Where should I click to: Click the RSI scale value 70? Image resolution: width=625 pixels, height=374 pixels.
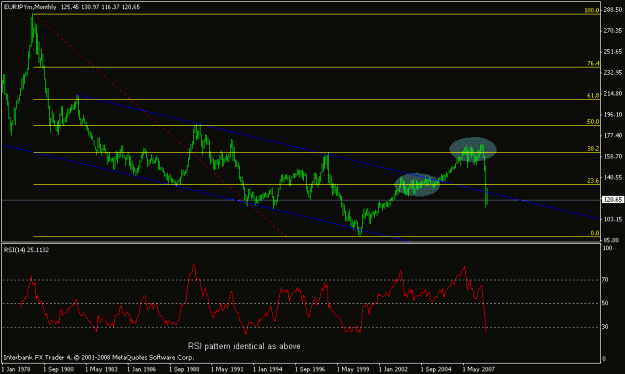tap(605, 280)
